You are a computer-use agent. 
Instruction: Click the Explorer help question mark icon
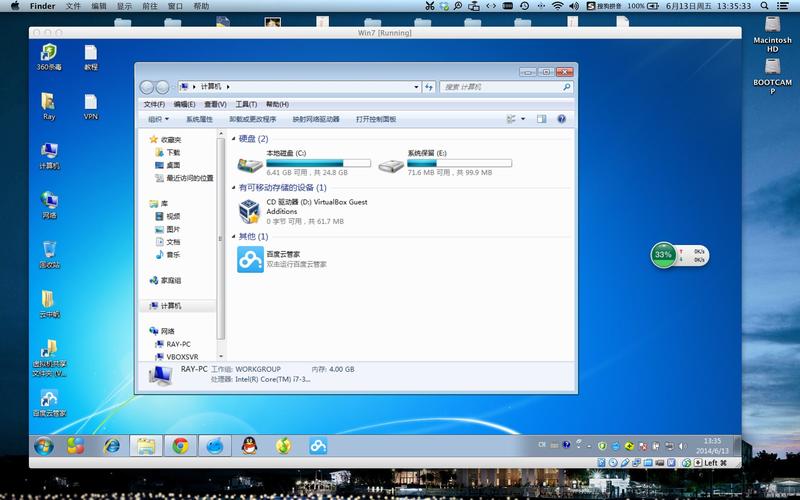coord(561,119)
